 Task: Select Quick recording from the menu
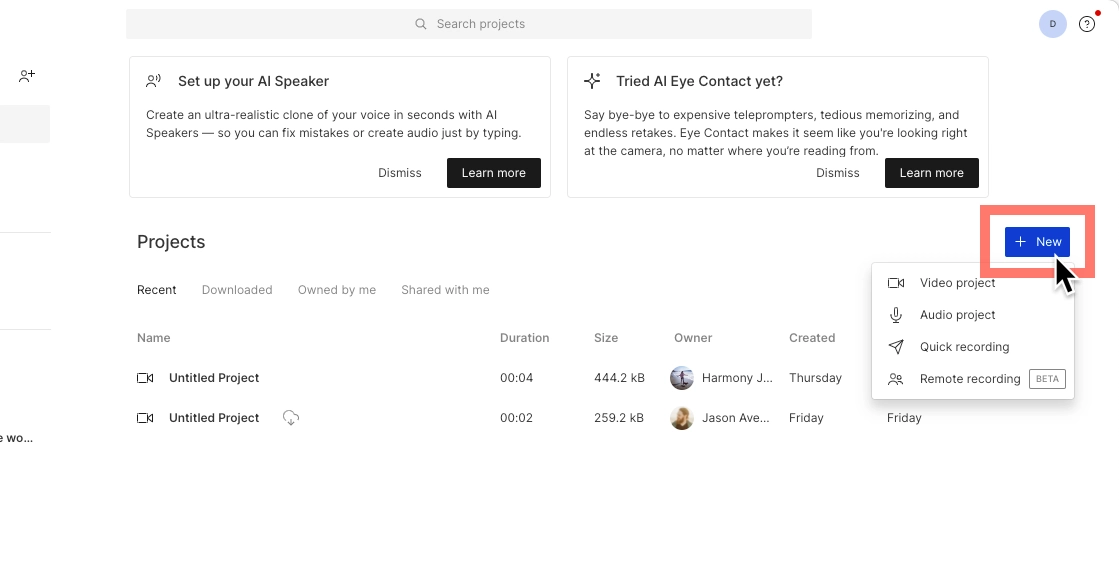tap(964, 347)
